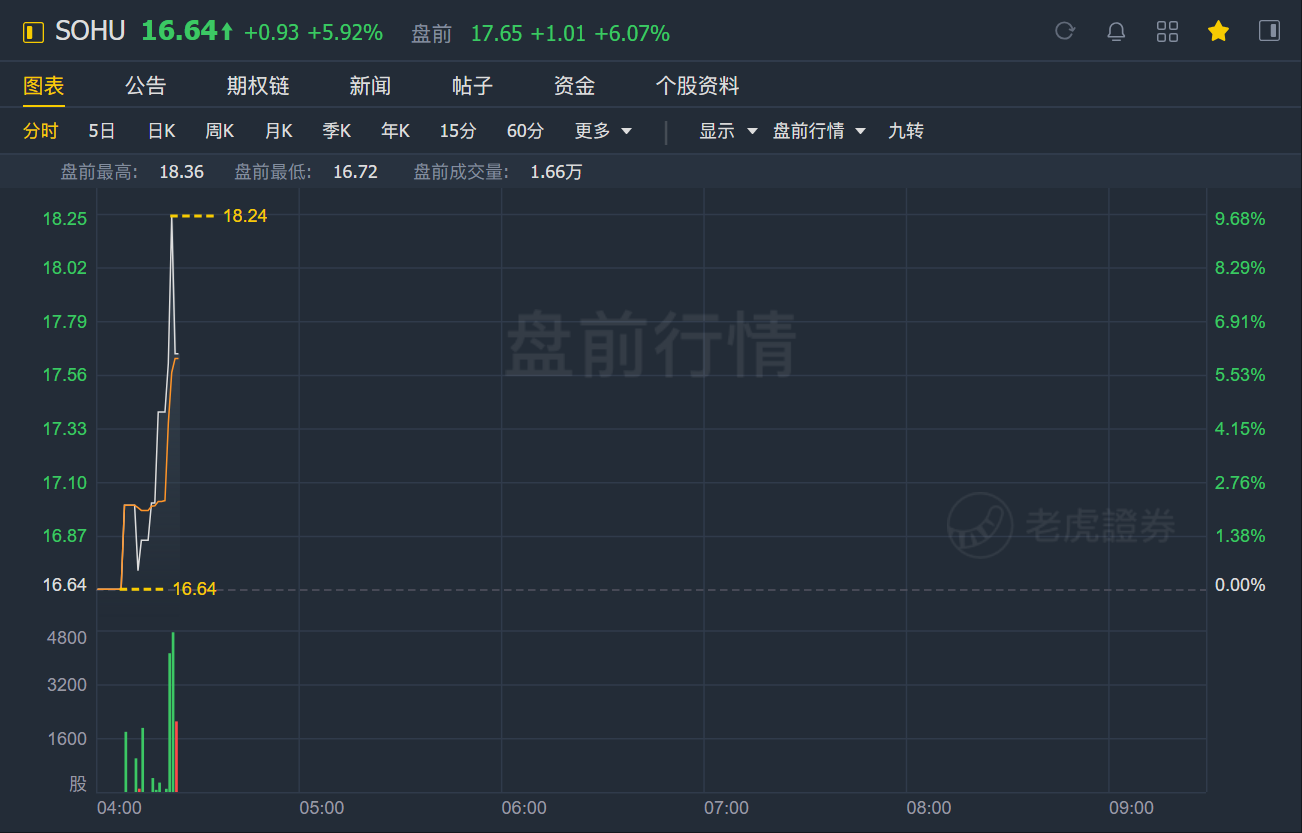
Task: Click the 09:00 time axis label
Action: pos(1131,808)
